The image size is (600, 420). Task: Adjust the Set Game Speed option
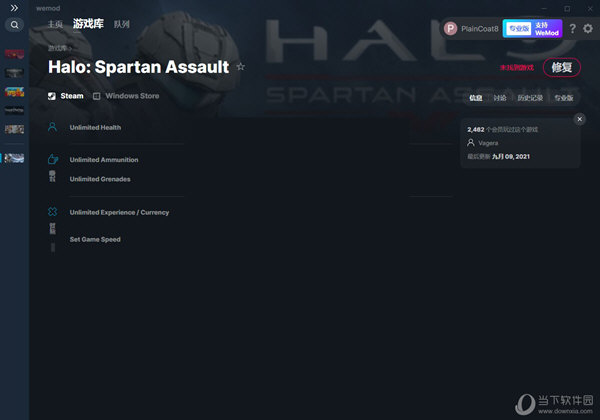[95, 239]
